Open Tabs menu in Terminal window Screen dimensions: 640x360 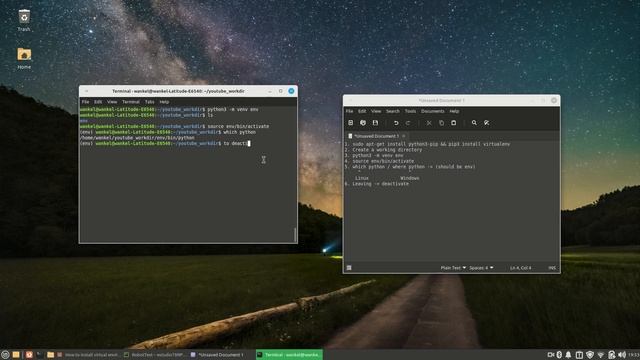coord(149,102)
